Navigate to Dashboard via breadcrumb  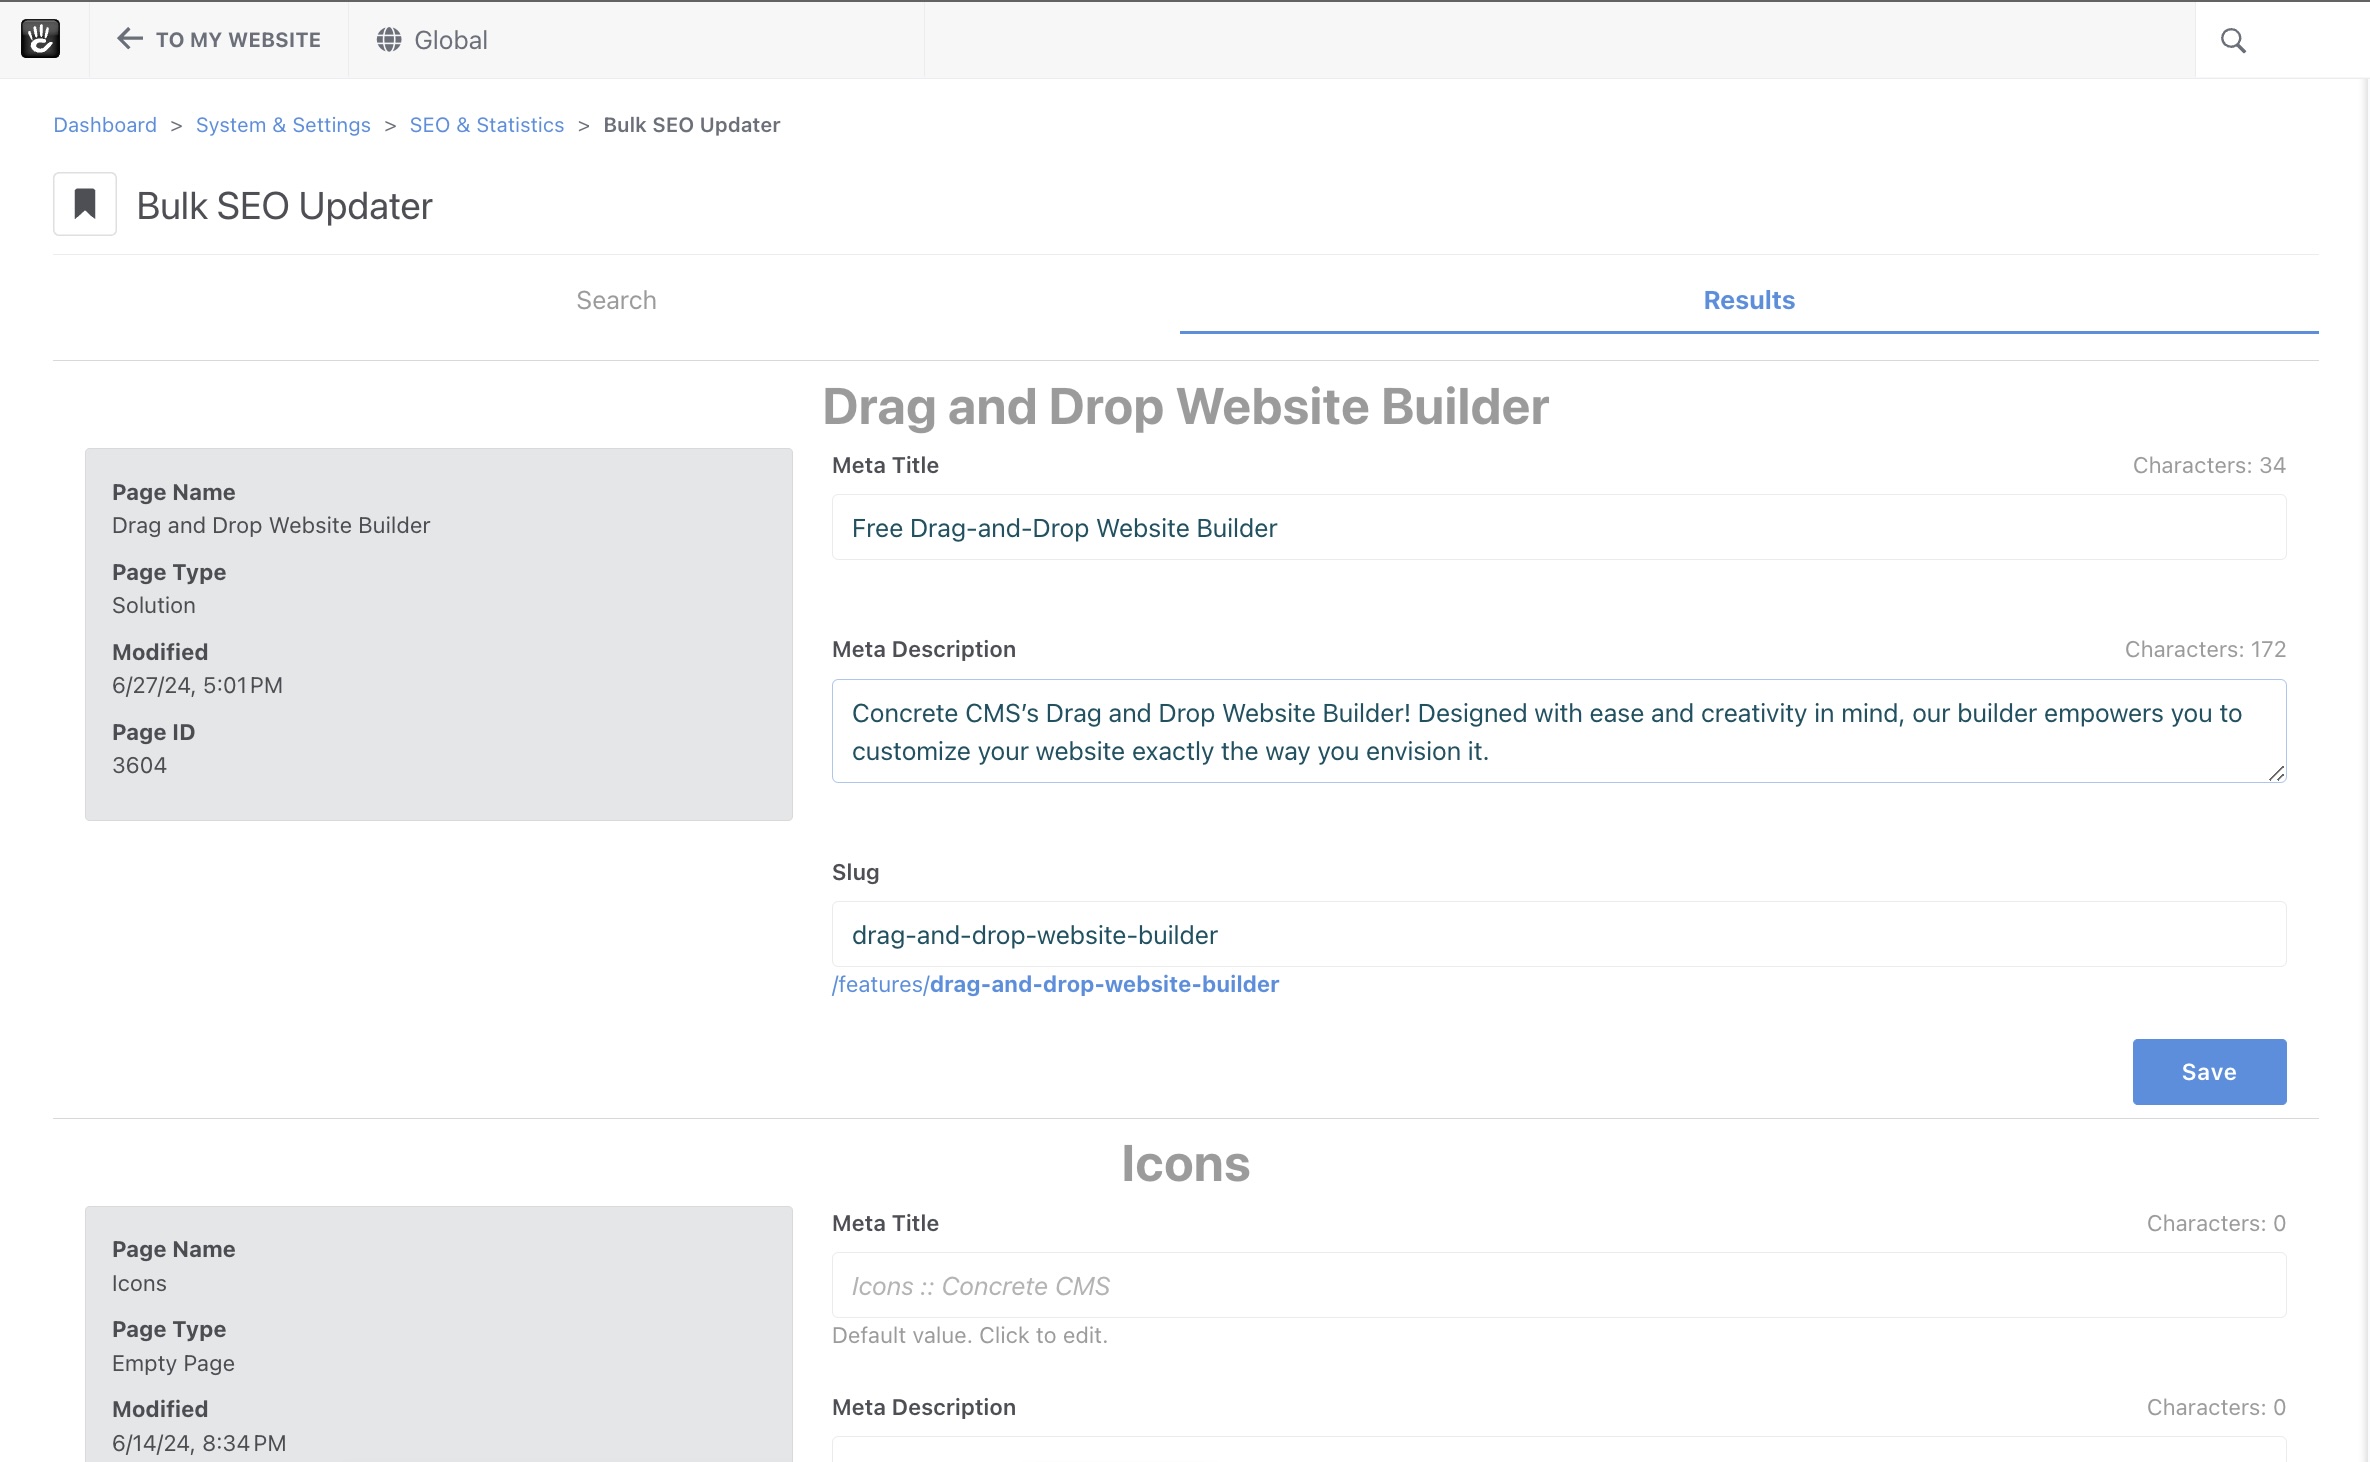click(104, 124)
